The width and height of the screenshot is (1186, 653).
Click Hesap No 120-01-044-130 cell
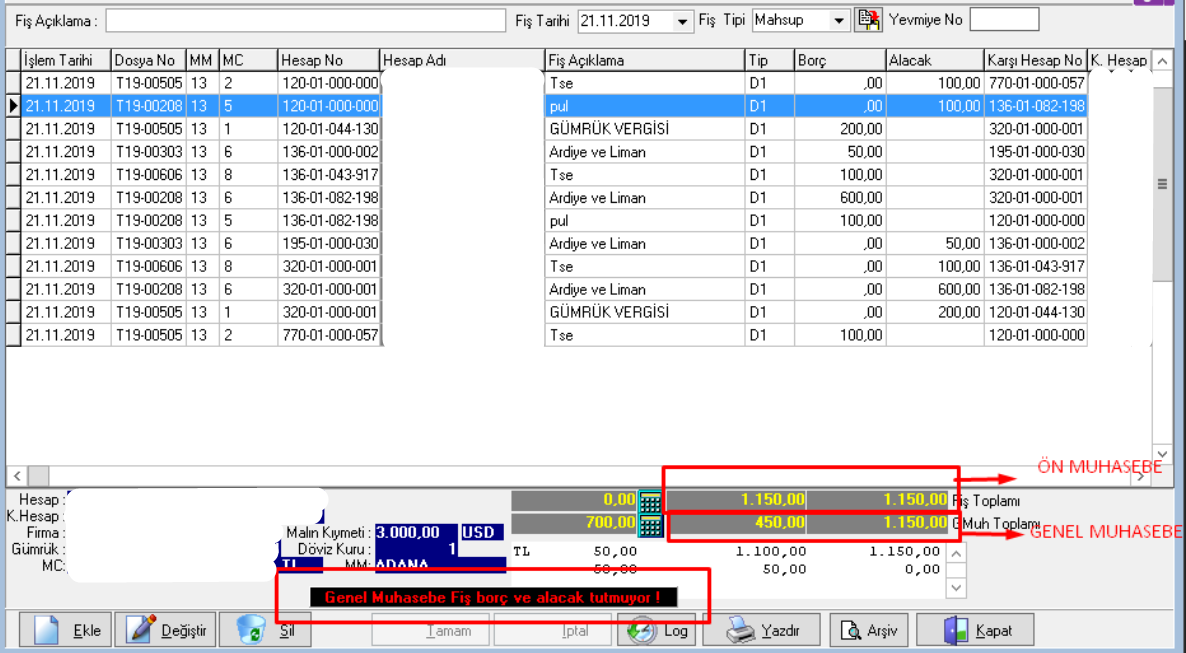(328, 129)
